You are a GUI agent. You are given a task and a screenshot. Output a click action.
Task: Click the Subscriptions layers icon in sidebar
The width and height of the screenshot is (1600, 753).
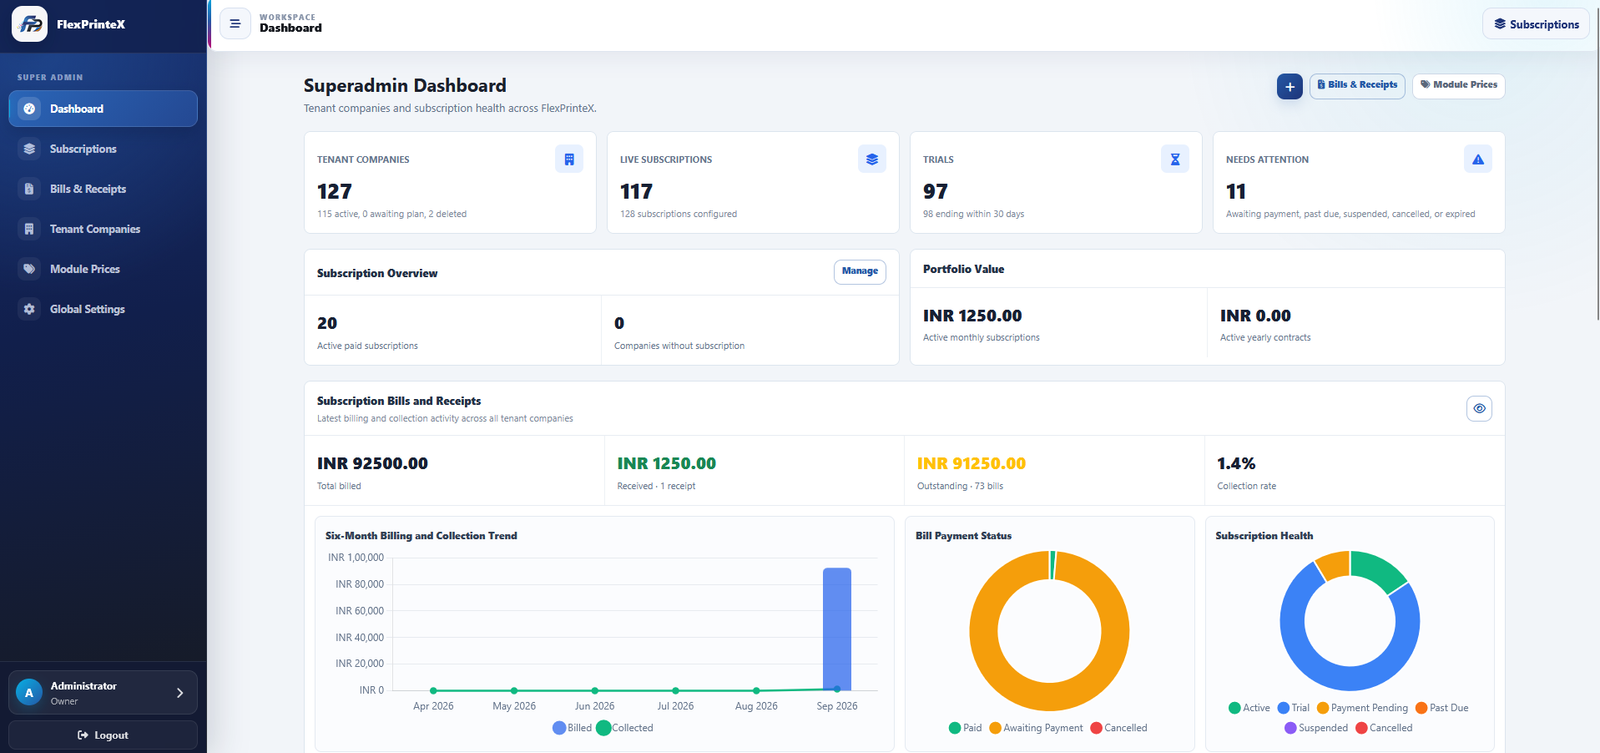(29, 149)
